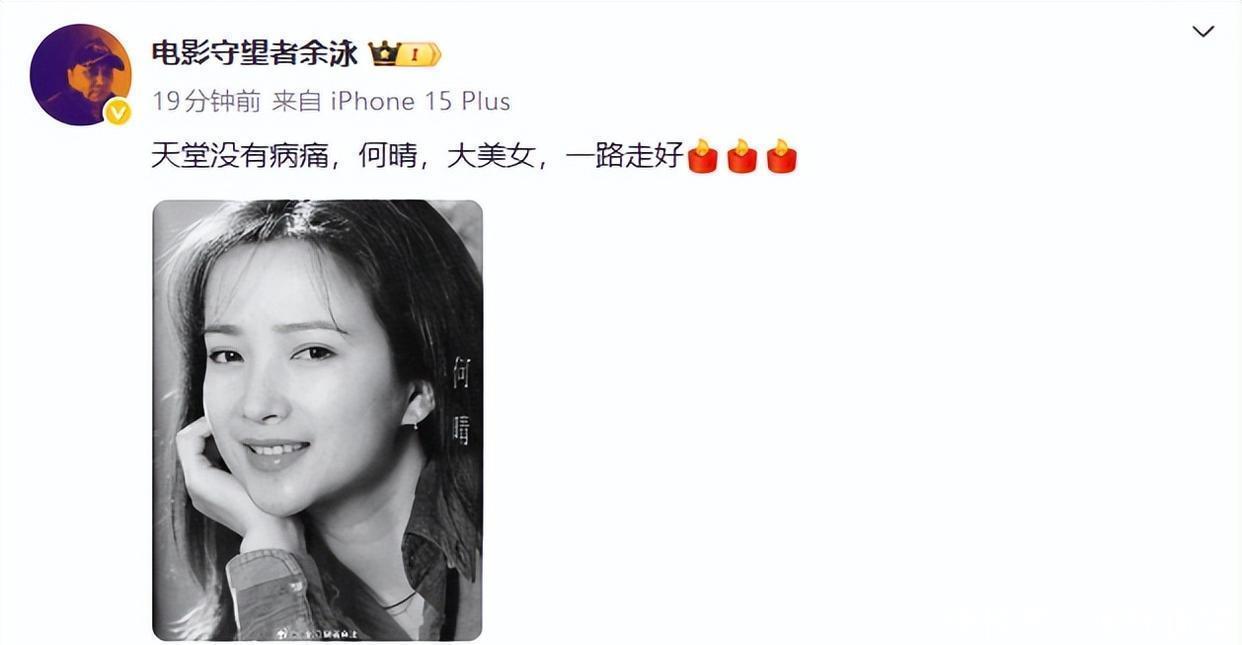Image resolution: width=1242 pixels, height=645 pixels.
Task: Click the phrase 一路走好 in post
Action: pyautogui.click(x=625, y=157)
